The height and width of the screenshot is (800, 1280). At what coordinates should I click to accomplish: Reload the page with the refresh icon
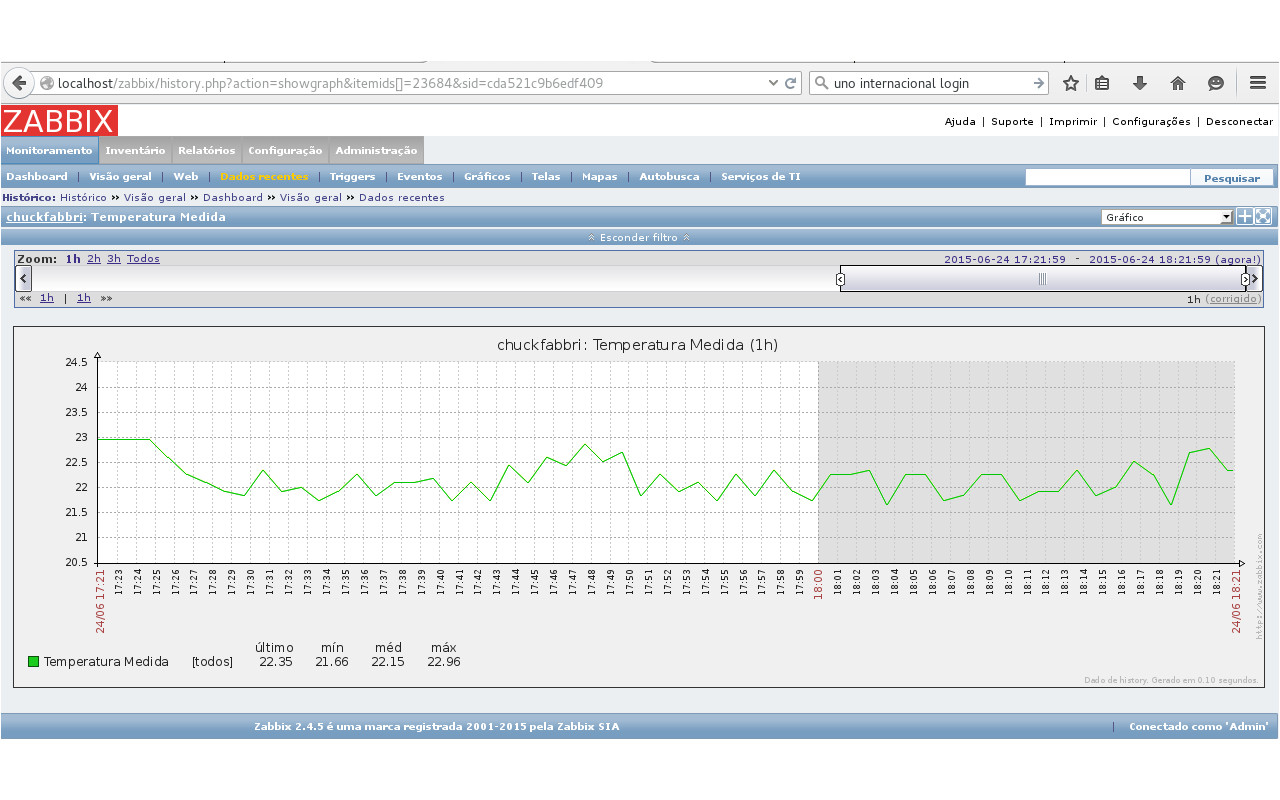791,84
